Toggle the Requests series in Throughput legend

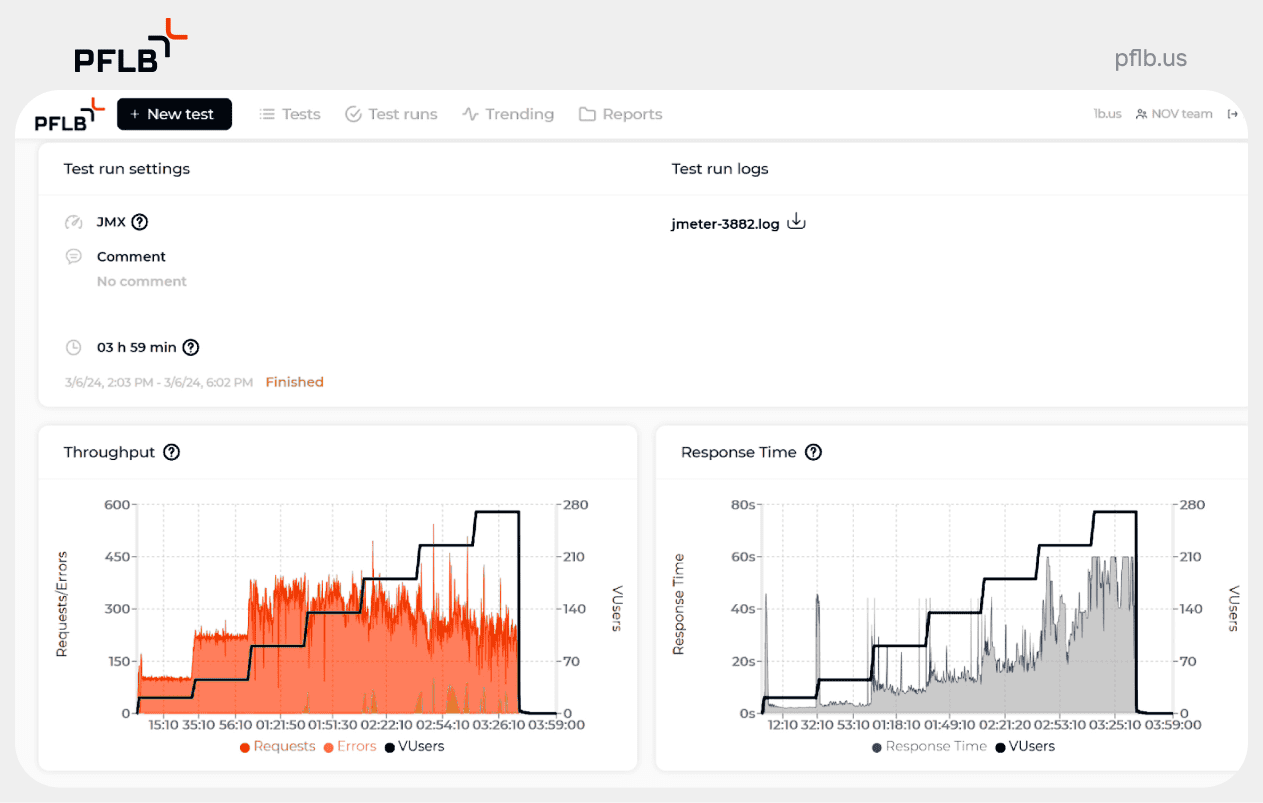click(x=277, y=746)
